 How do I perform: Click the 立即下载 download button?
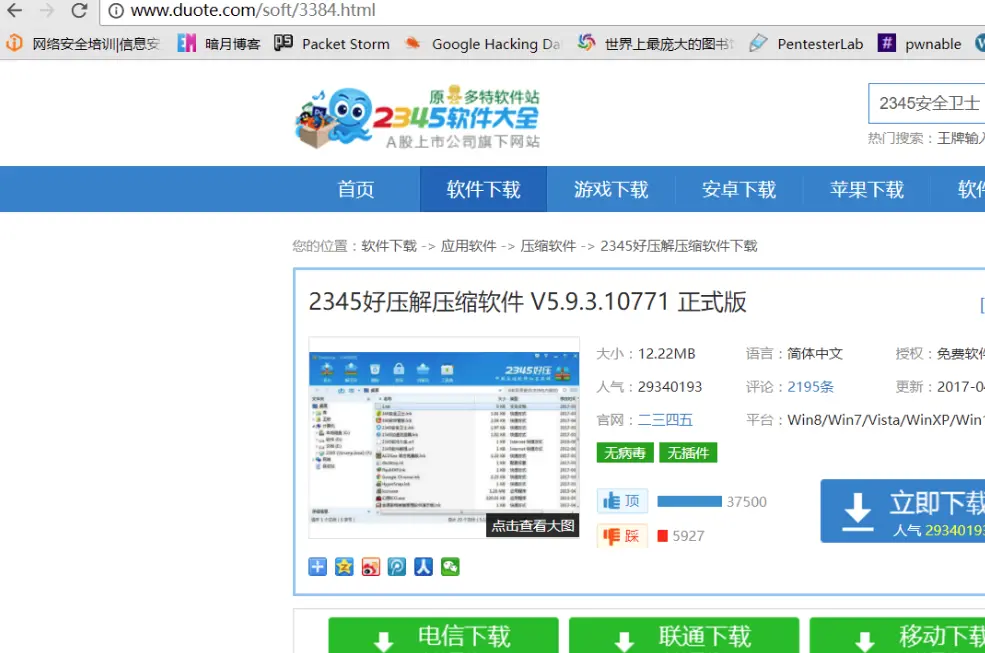coord(903,511)
